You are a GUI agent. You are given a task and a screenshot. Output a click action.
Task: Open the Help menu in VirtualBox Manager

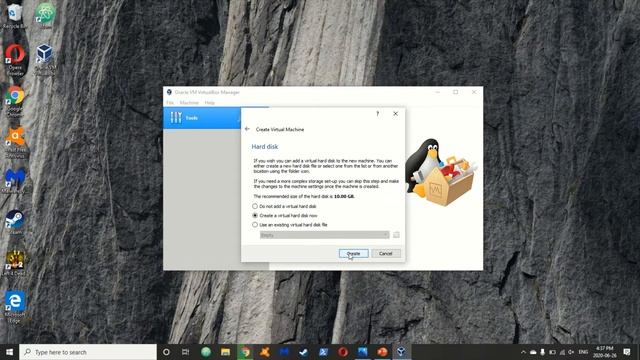[209, 103]
